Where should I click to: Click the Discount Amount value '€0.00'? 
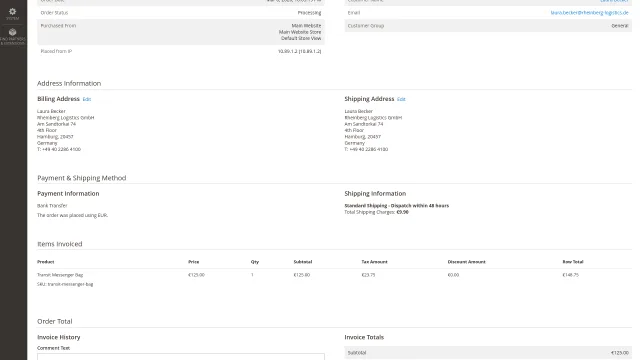point(453,275)
